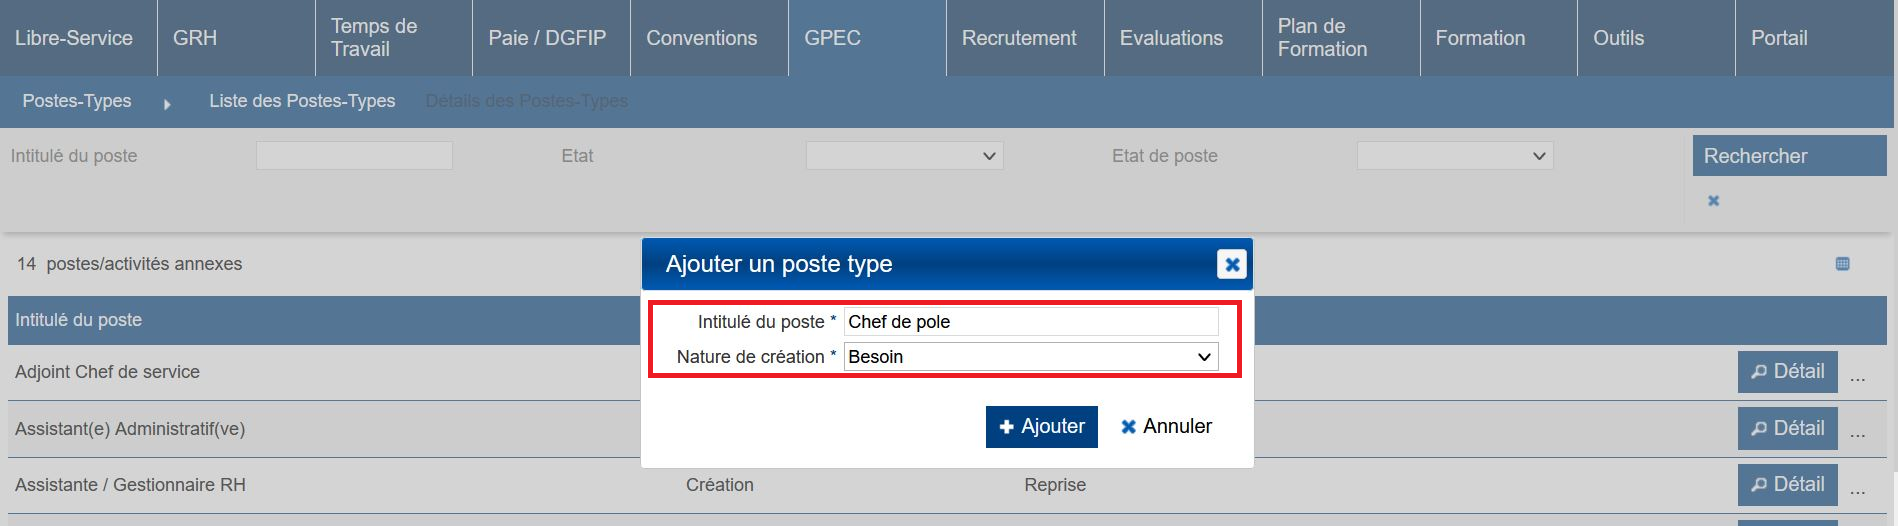Viewport: 1898px width, 526px height.
Task: Expand the Postes-Types breadcrumb arrow
Action: (167, 103)
